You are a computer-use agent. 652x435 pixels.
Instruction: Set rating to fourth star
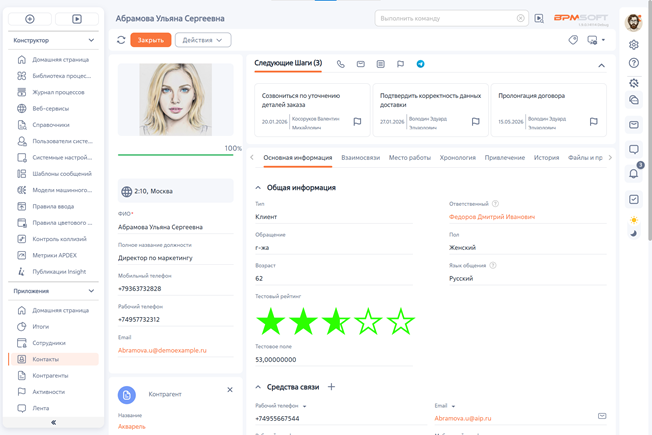coord(368,321)
